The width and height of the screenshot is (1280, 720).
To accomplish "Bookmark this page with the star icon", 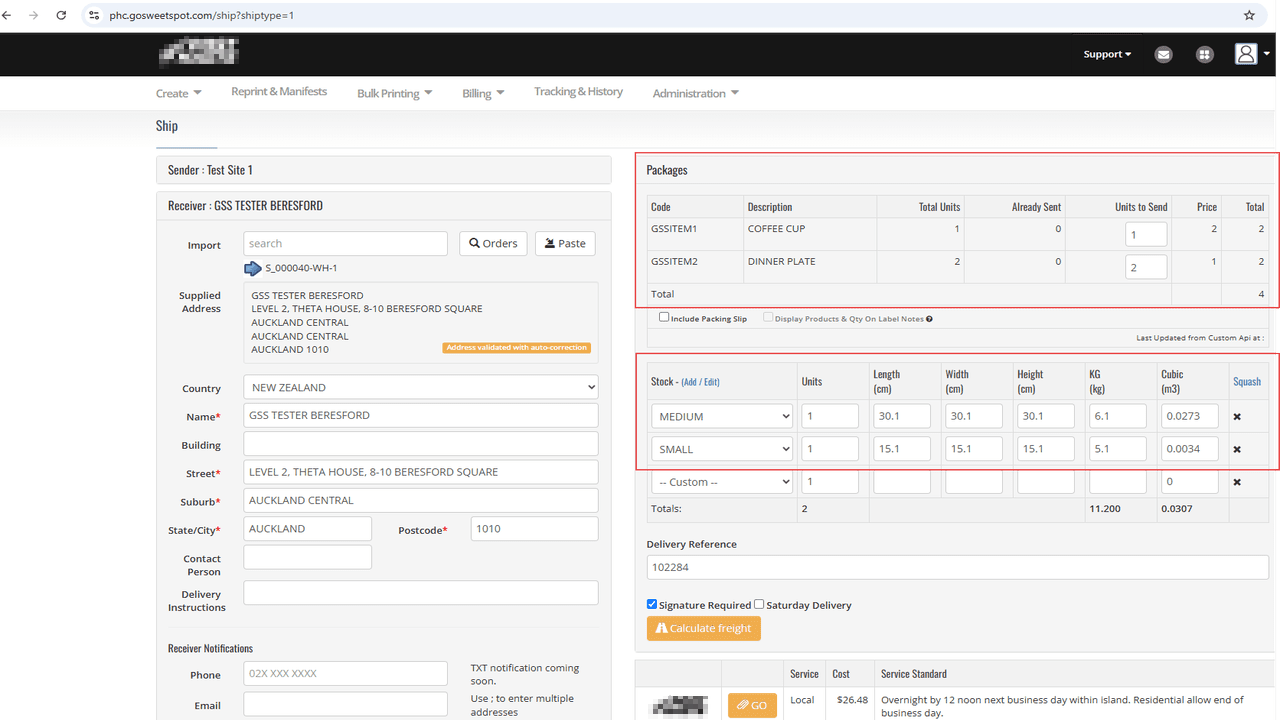I will [x=1249, y=16].
